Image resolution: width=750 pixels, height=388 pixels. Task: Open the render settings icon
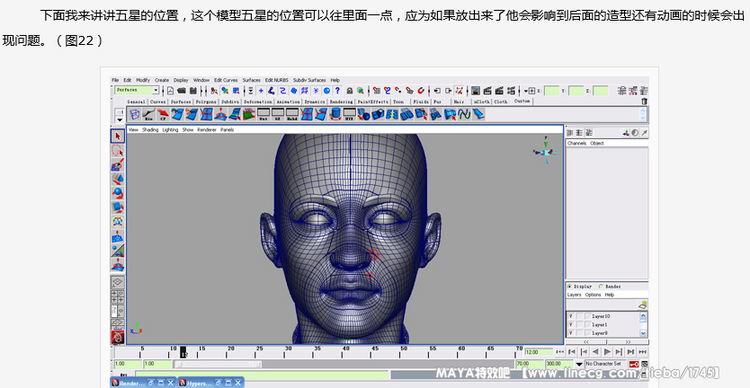pos(511,90)
